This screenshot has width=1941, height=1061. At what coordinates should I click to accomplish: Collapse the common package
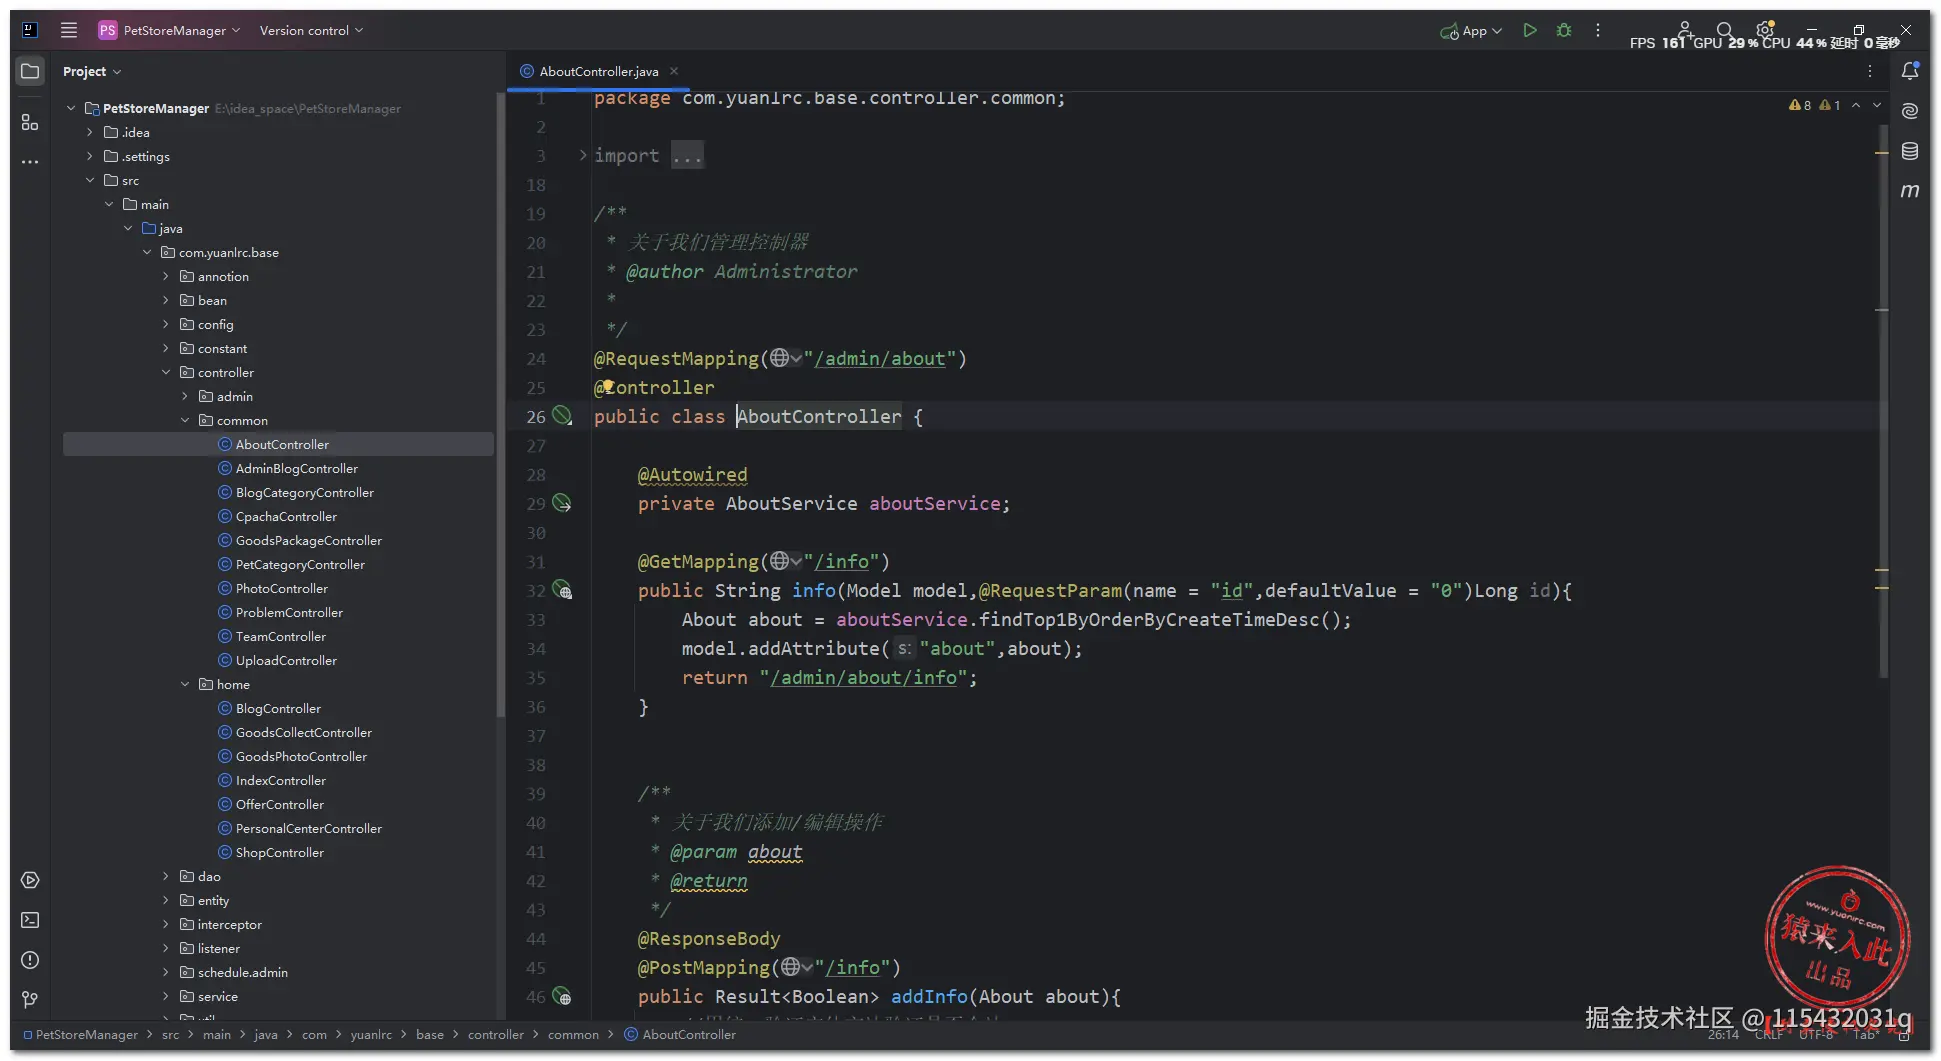click(185, 420)
